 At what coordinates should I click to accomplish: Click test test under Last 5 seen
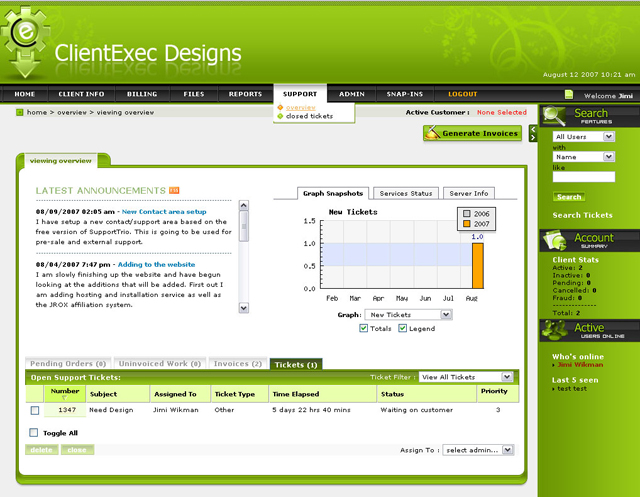pyautogui.click(x=572, y=388)
